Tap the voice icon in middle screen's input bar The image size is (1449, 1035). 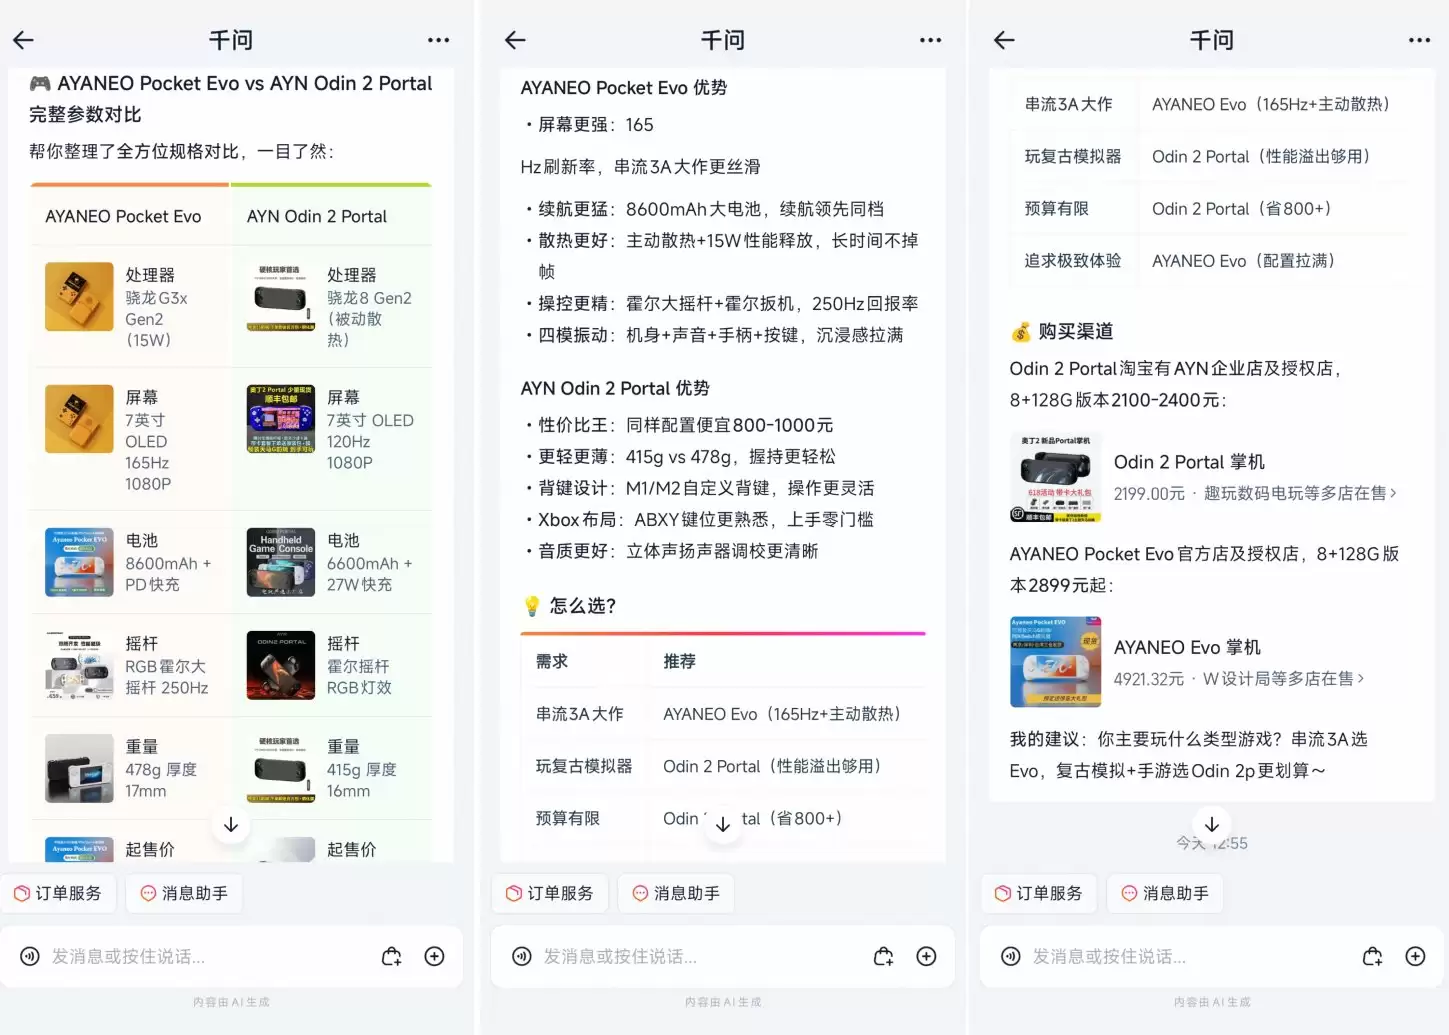click(522, 957)
